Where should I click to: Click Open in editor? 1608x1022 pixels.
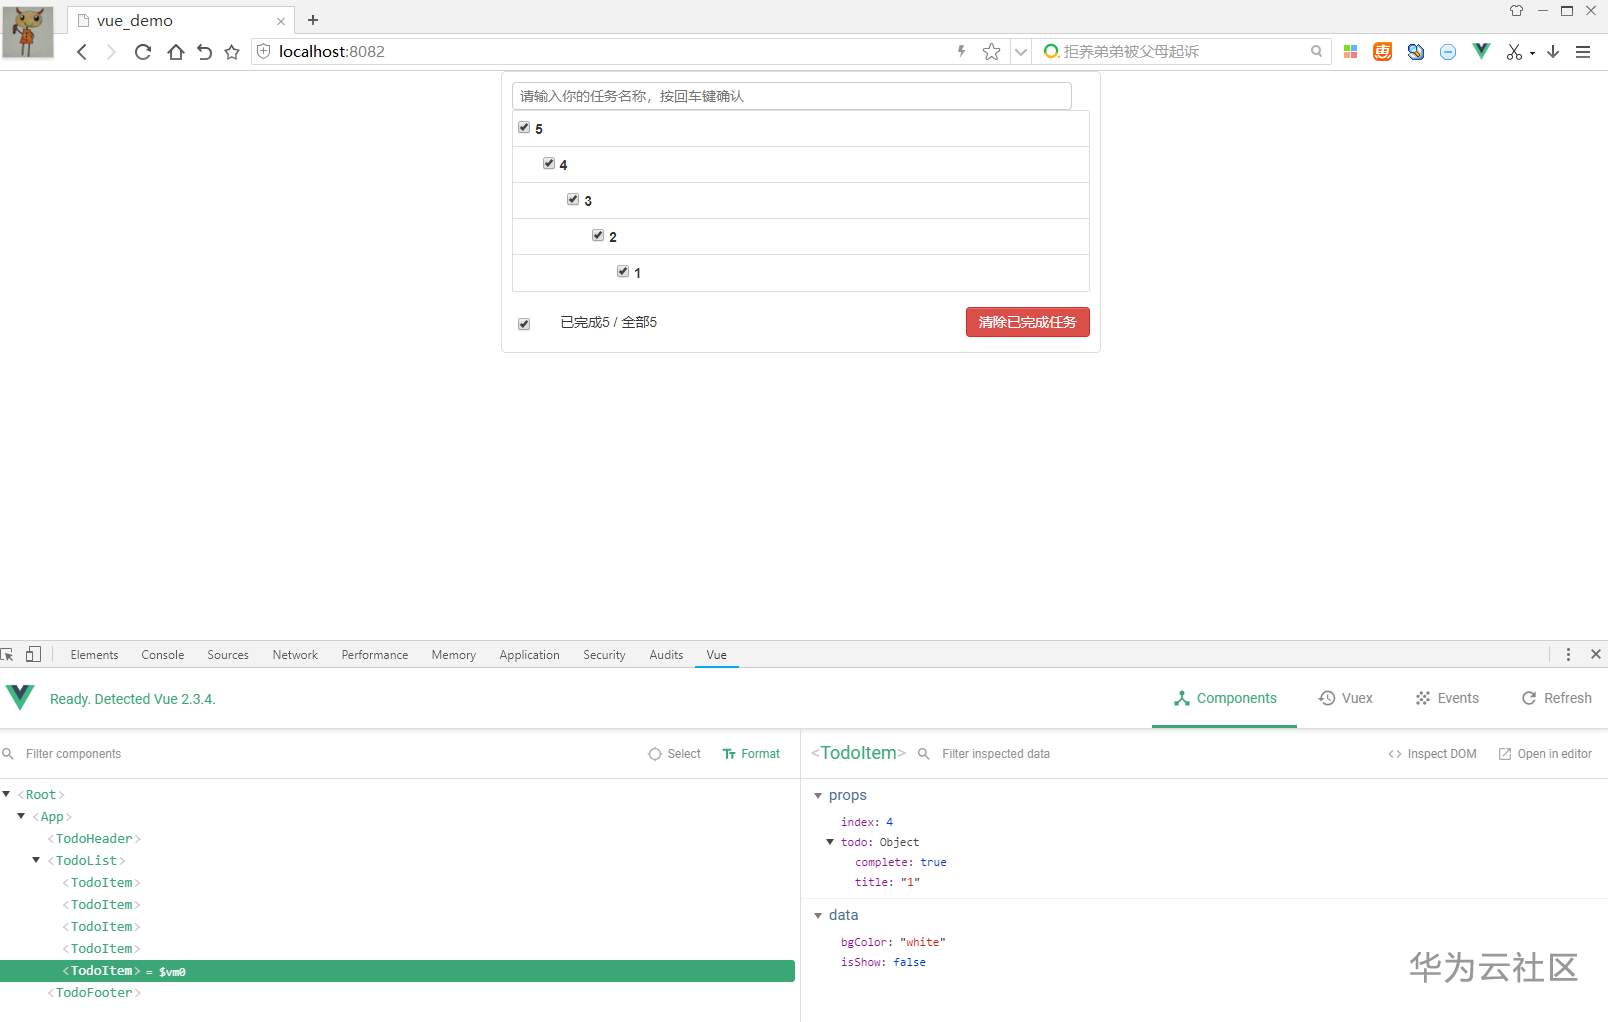(1545, 754)
